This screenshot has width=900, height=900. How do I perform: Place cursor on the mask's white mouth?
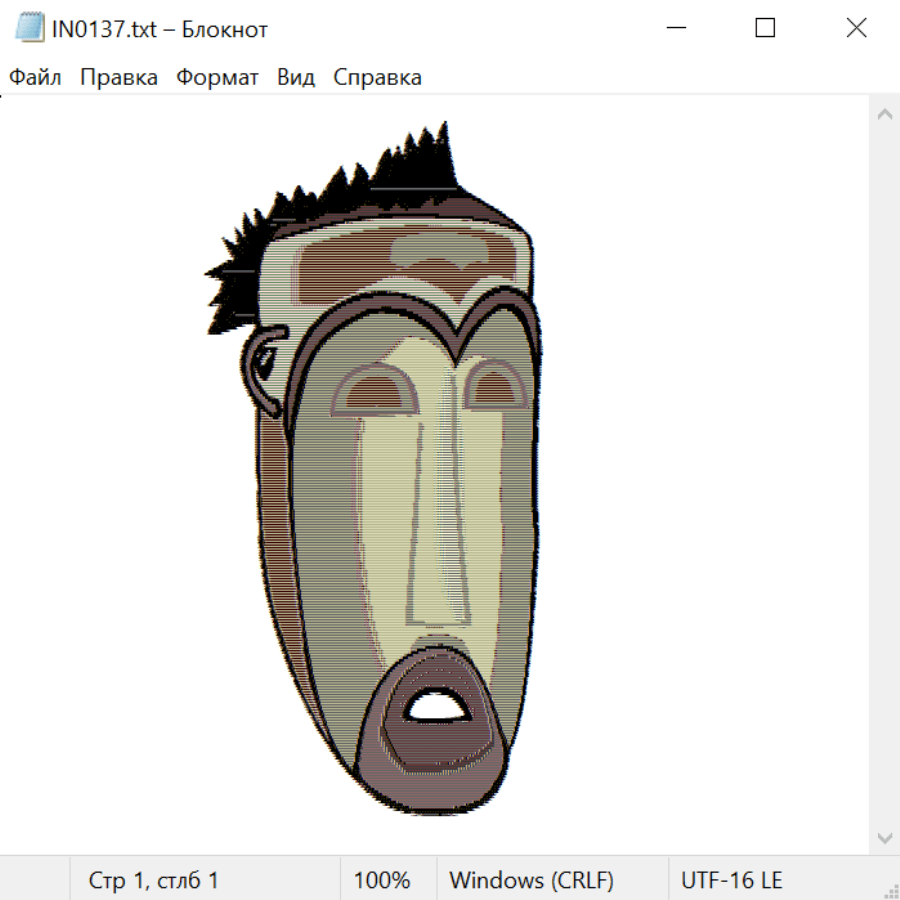[x=437, y=707]
